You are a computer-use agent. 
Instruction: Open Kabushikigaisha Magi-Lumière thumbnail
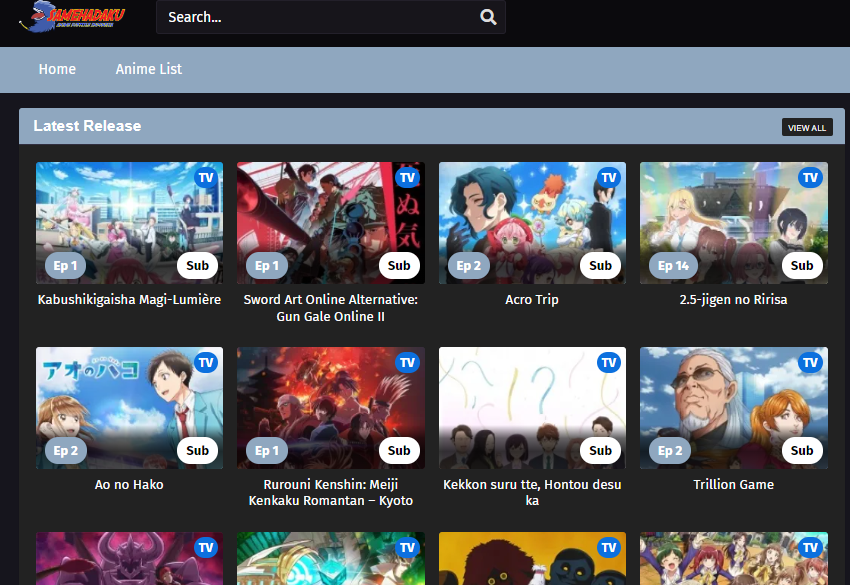pyautogui.click(x=129, y=223)
